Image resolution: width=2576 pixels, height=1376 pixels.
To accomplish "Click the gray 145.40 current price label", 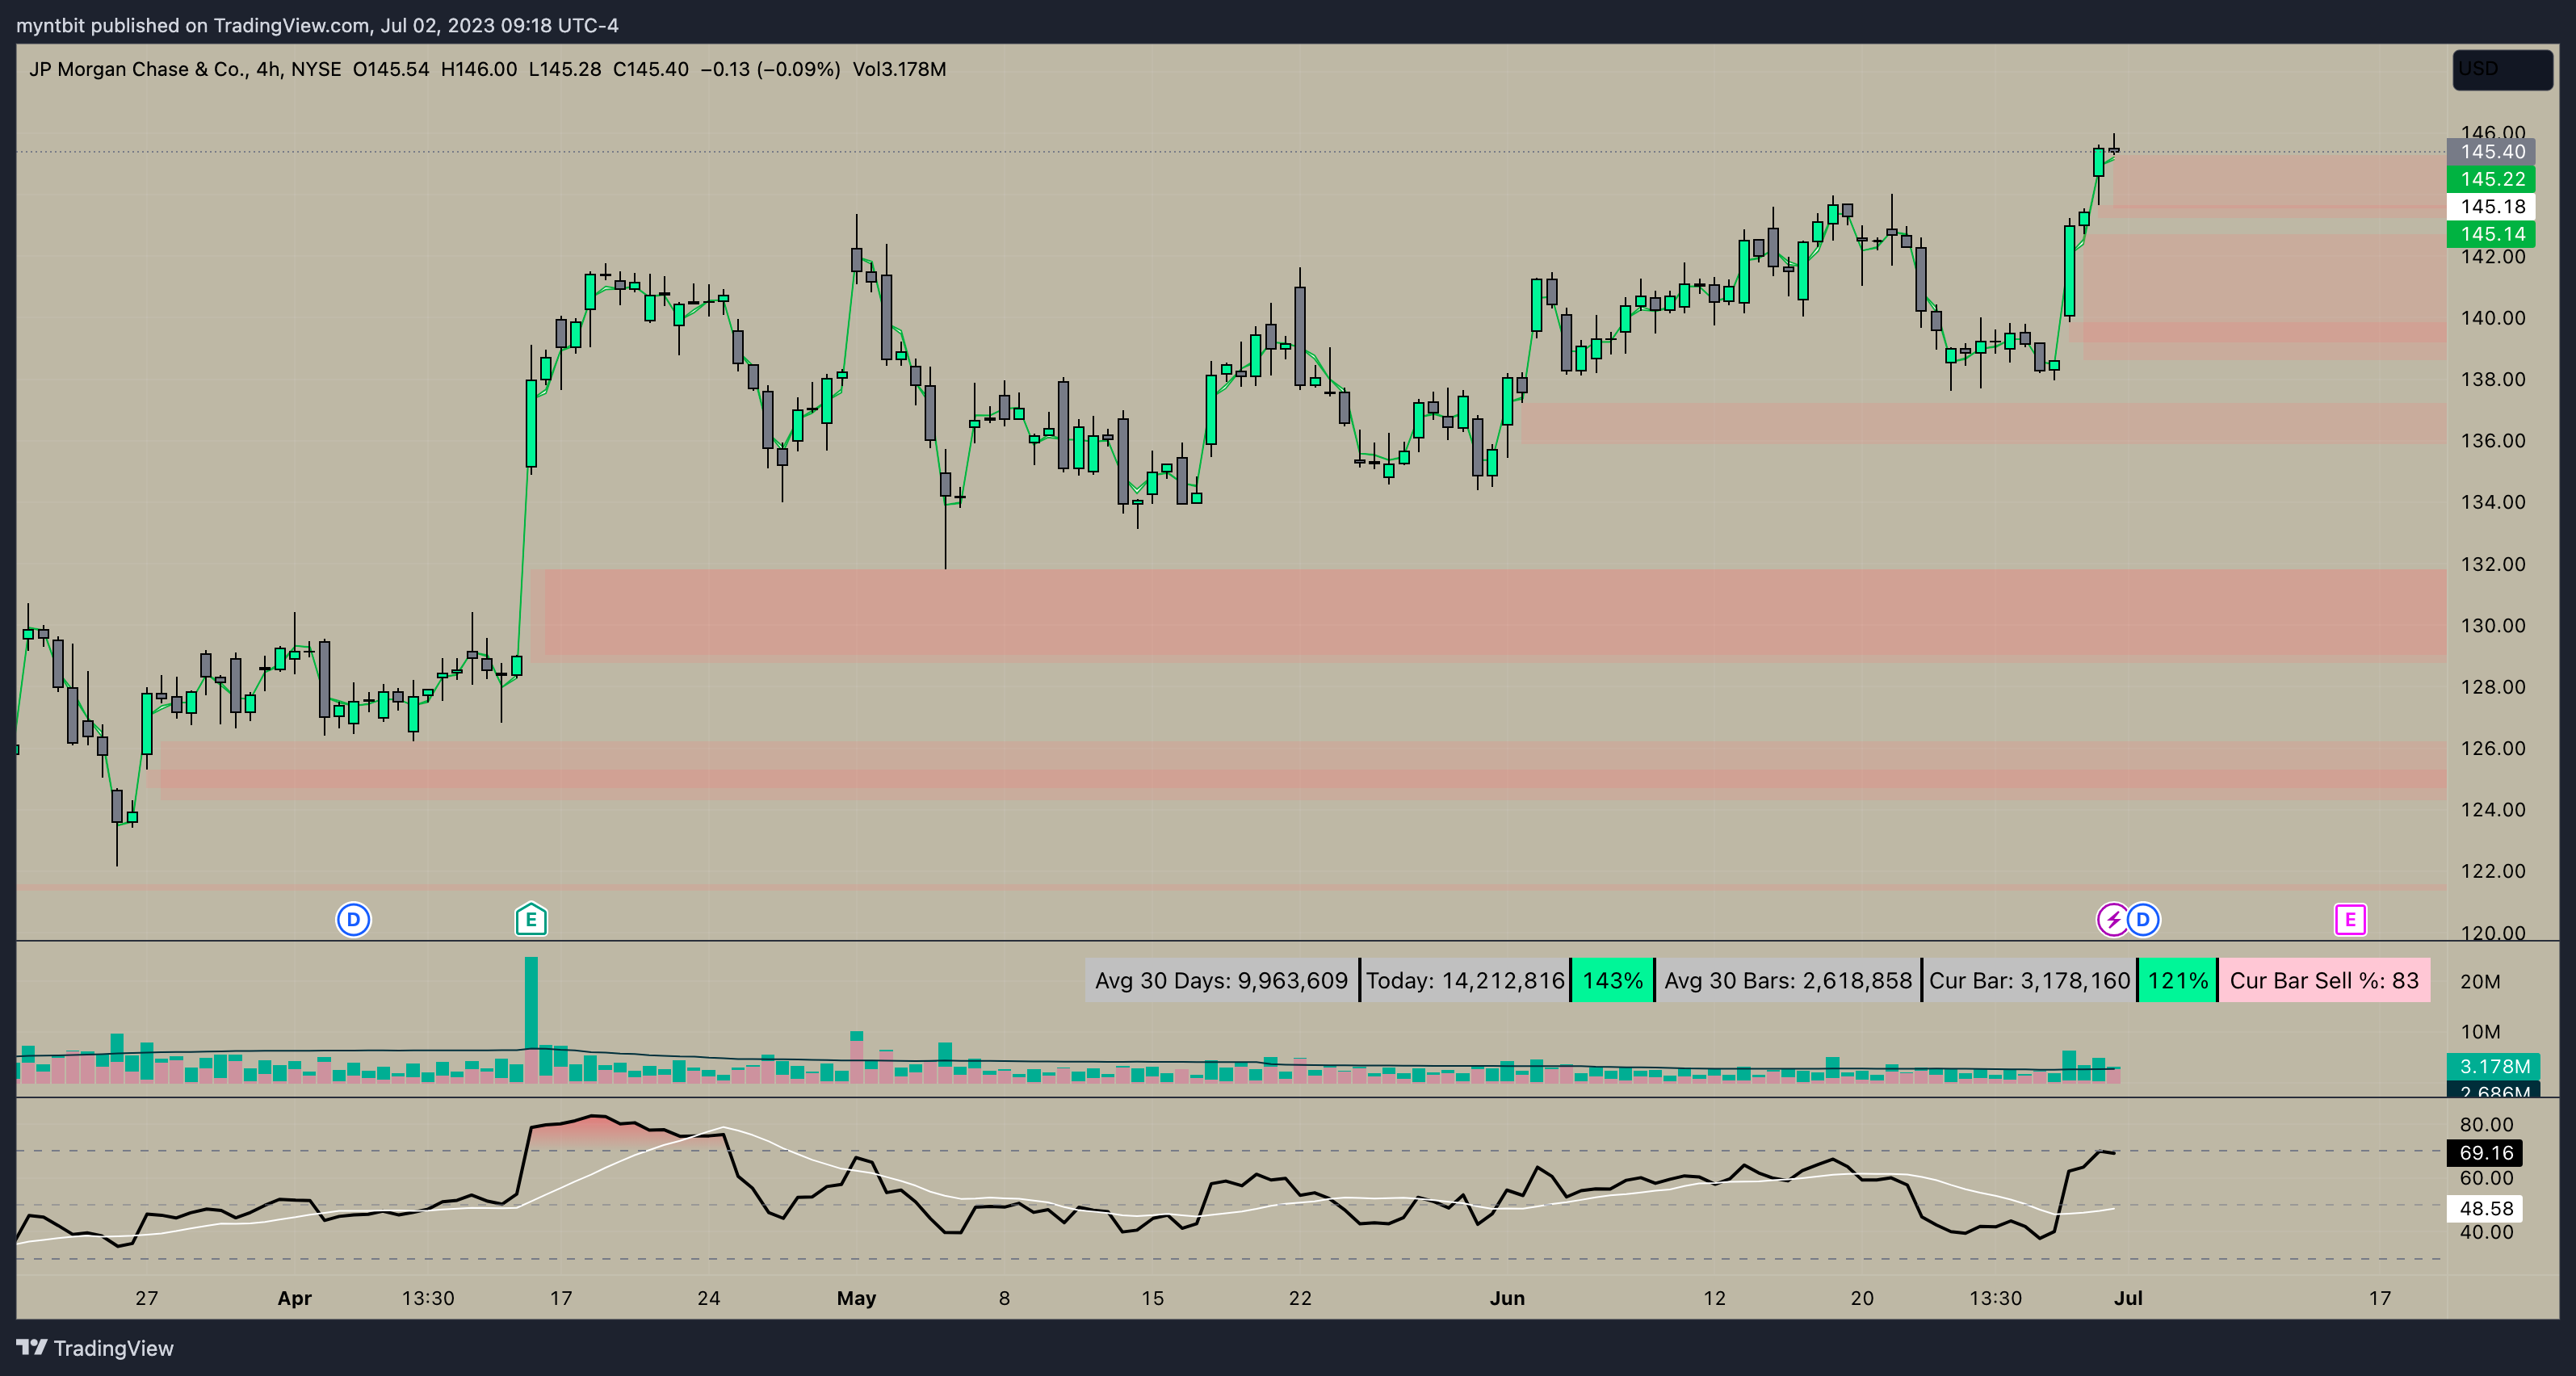I will (x=2492, y=152).
